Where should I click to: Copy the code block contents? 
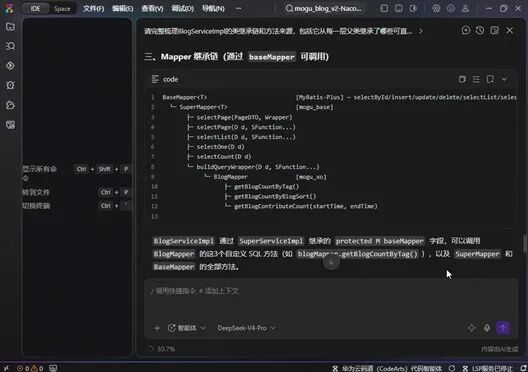tap(462, 79)
